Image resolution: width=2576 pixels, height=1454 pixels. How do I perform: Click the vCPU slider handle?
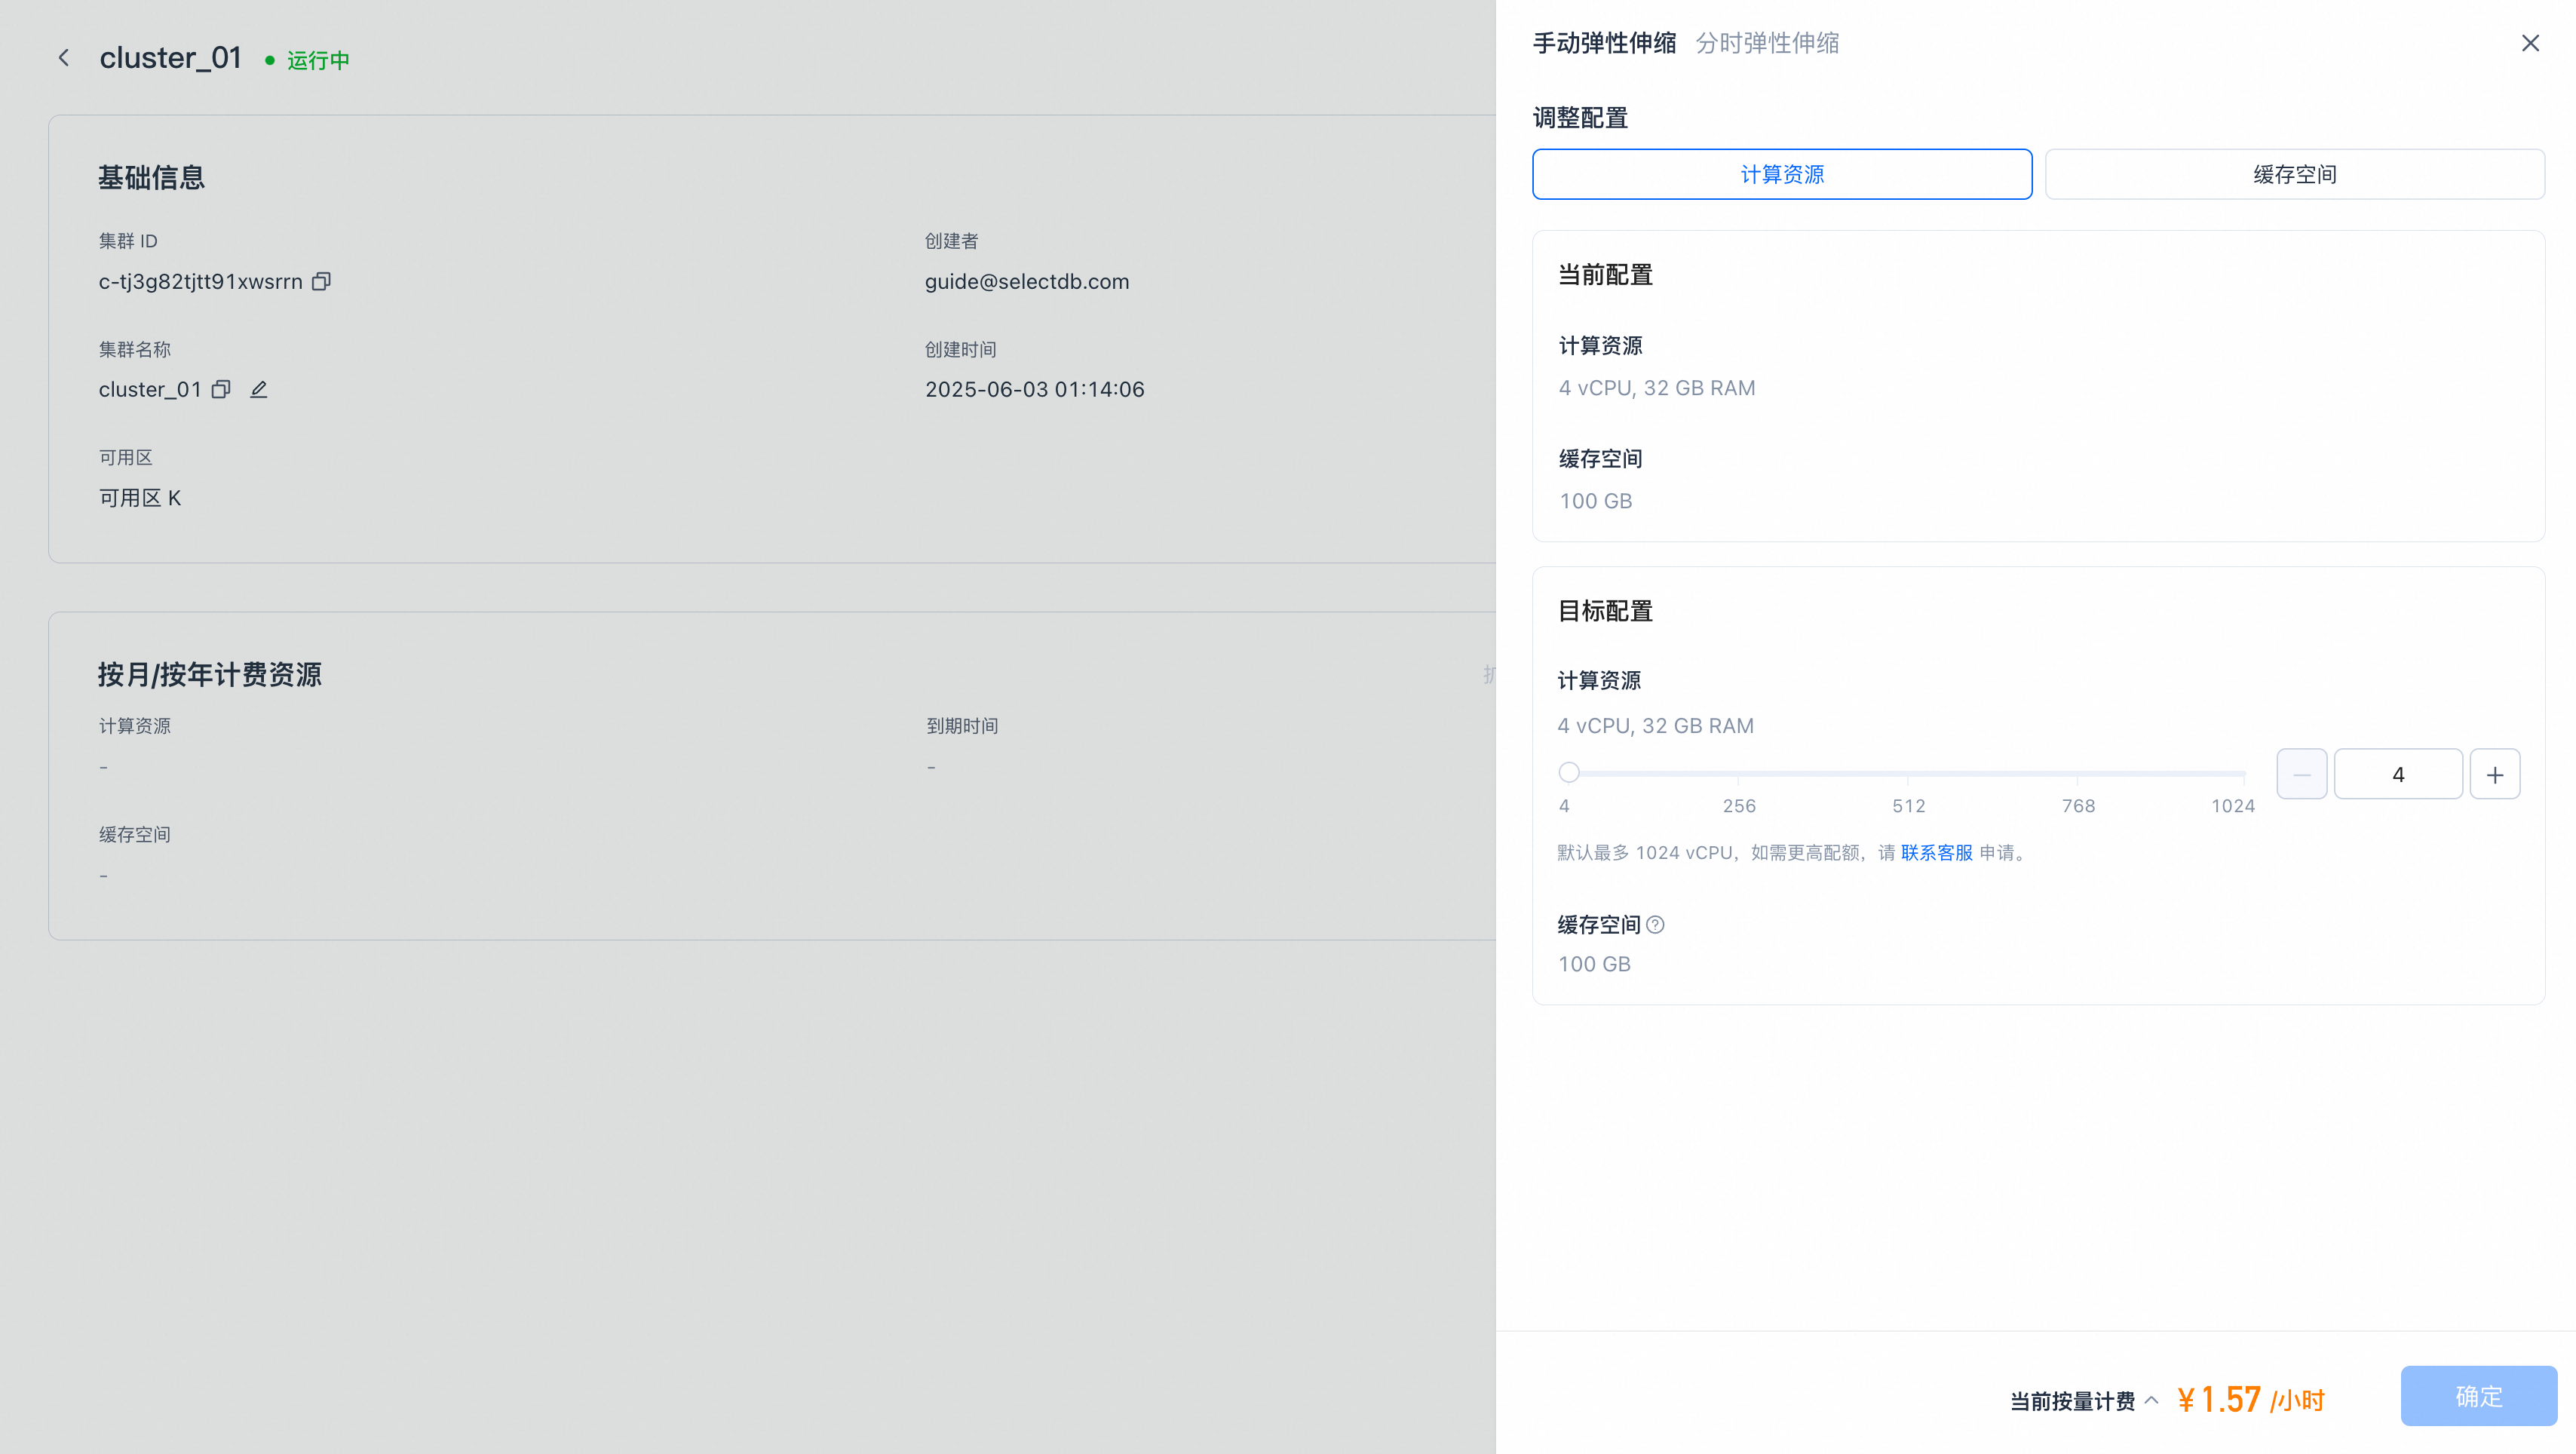[1568, 772]
